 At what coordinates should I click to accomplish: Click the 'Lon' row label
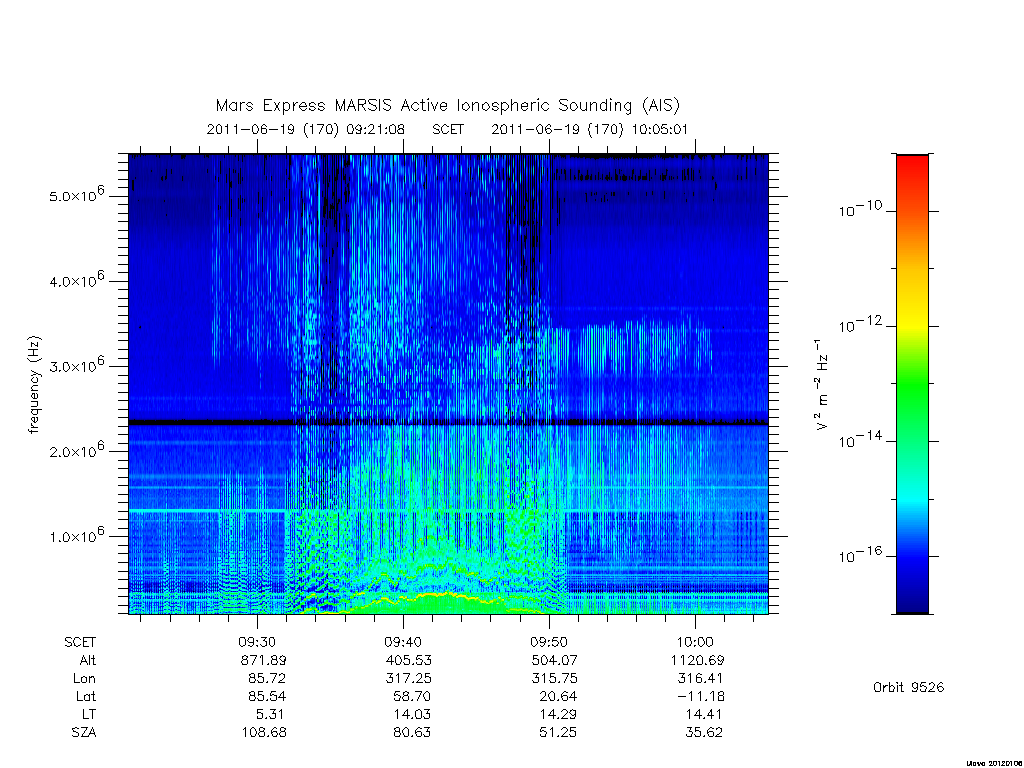point(84,679)
